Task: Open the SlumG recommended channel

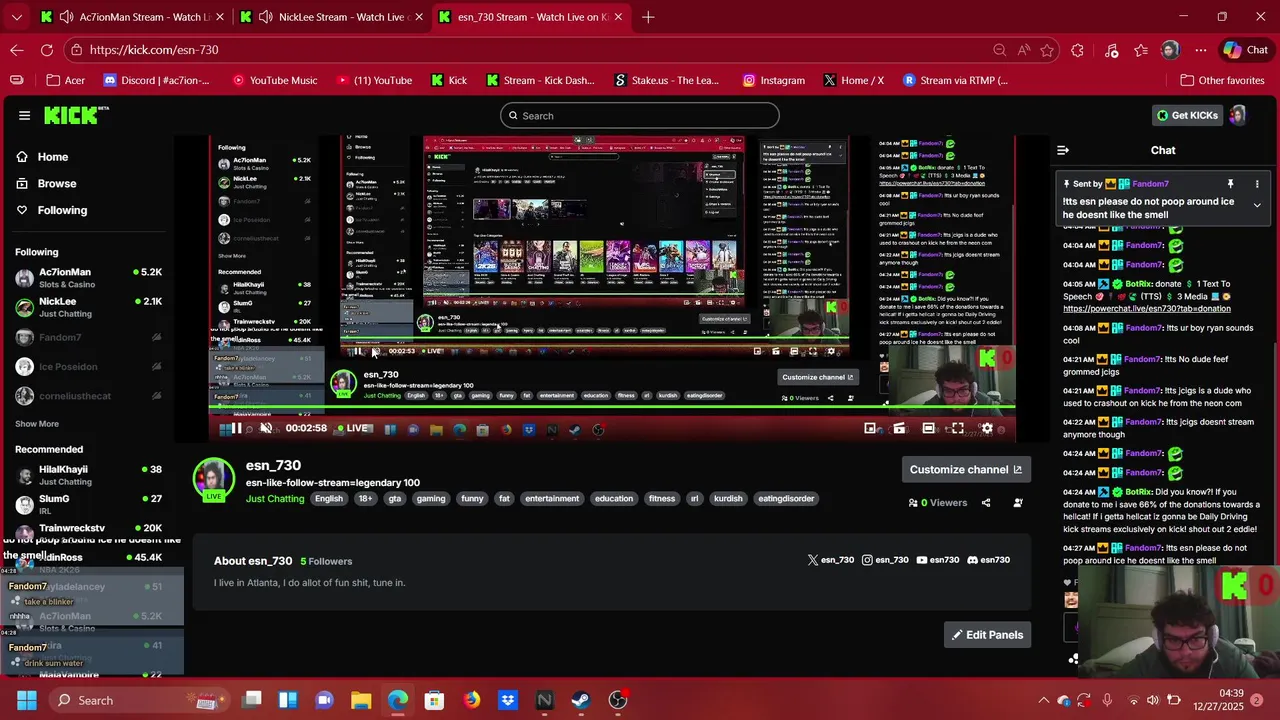Action: [88, 504]
